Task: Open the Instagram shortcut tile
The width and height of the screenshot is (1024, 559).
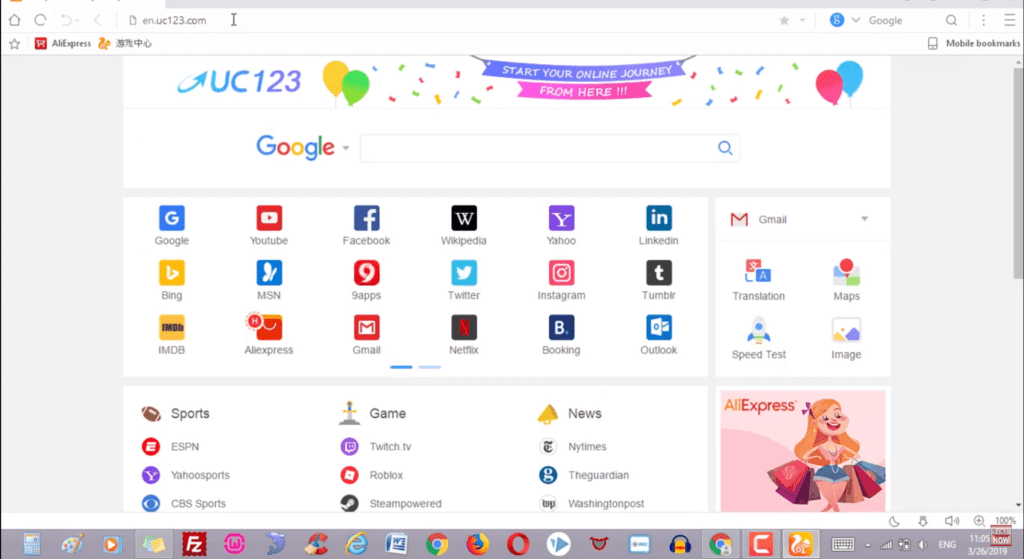Action: point(561,280)
